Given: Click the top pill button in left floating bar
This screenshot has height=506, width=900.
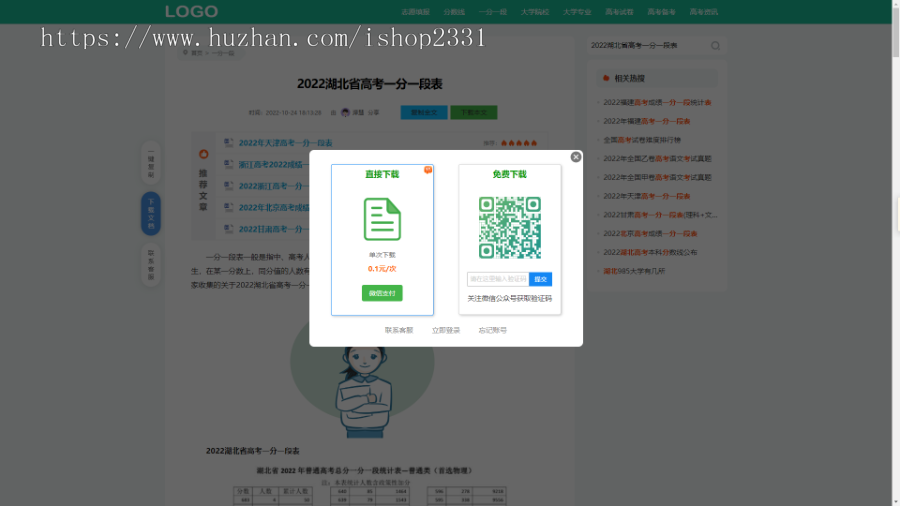Looking at the screenshot, I should coord(151,163).
